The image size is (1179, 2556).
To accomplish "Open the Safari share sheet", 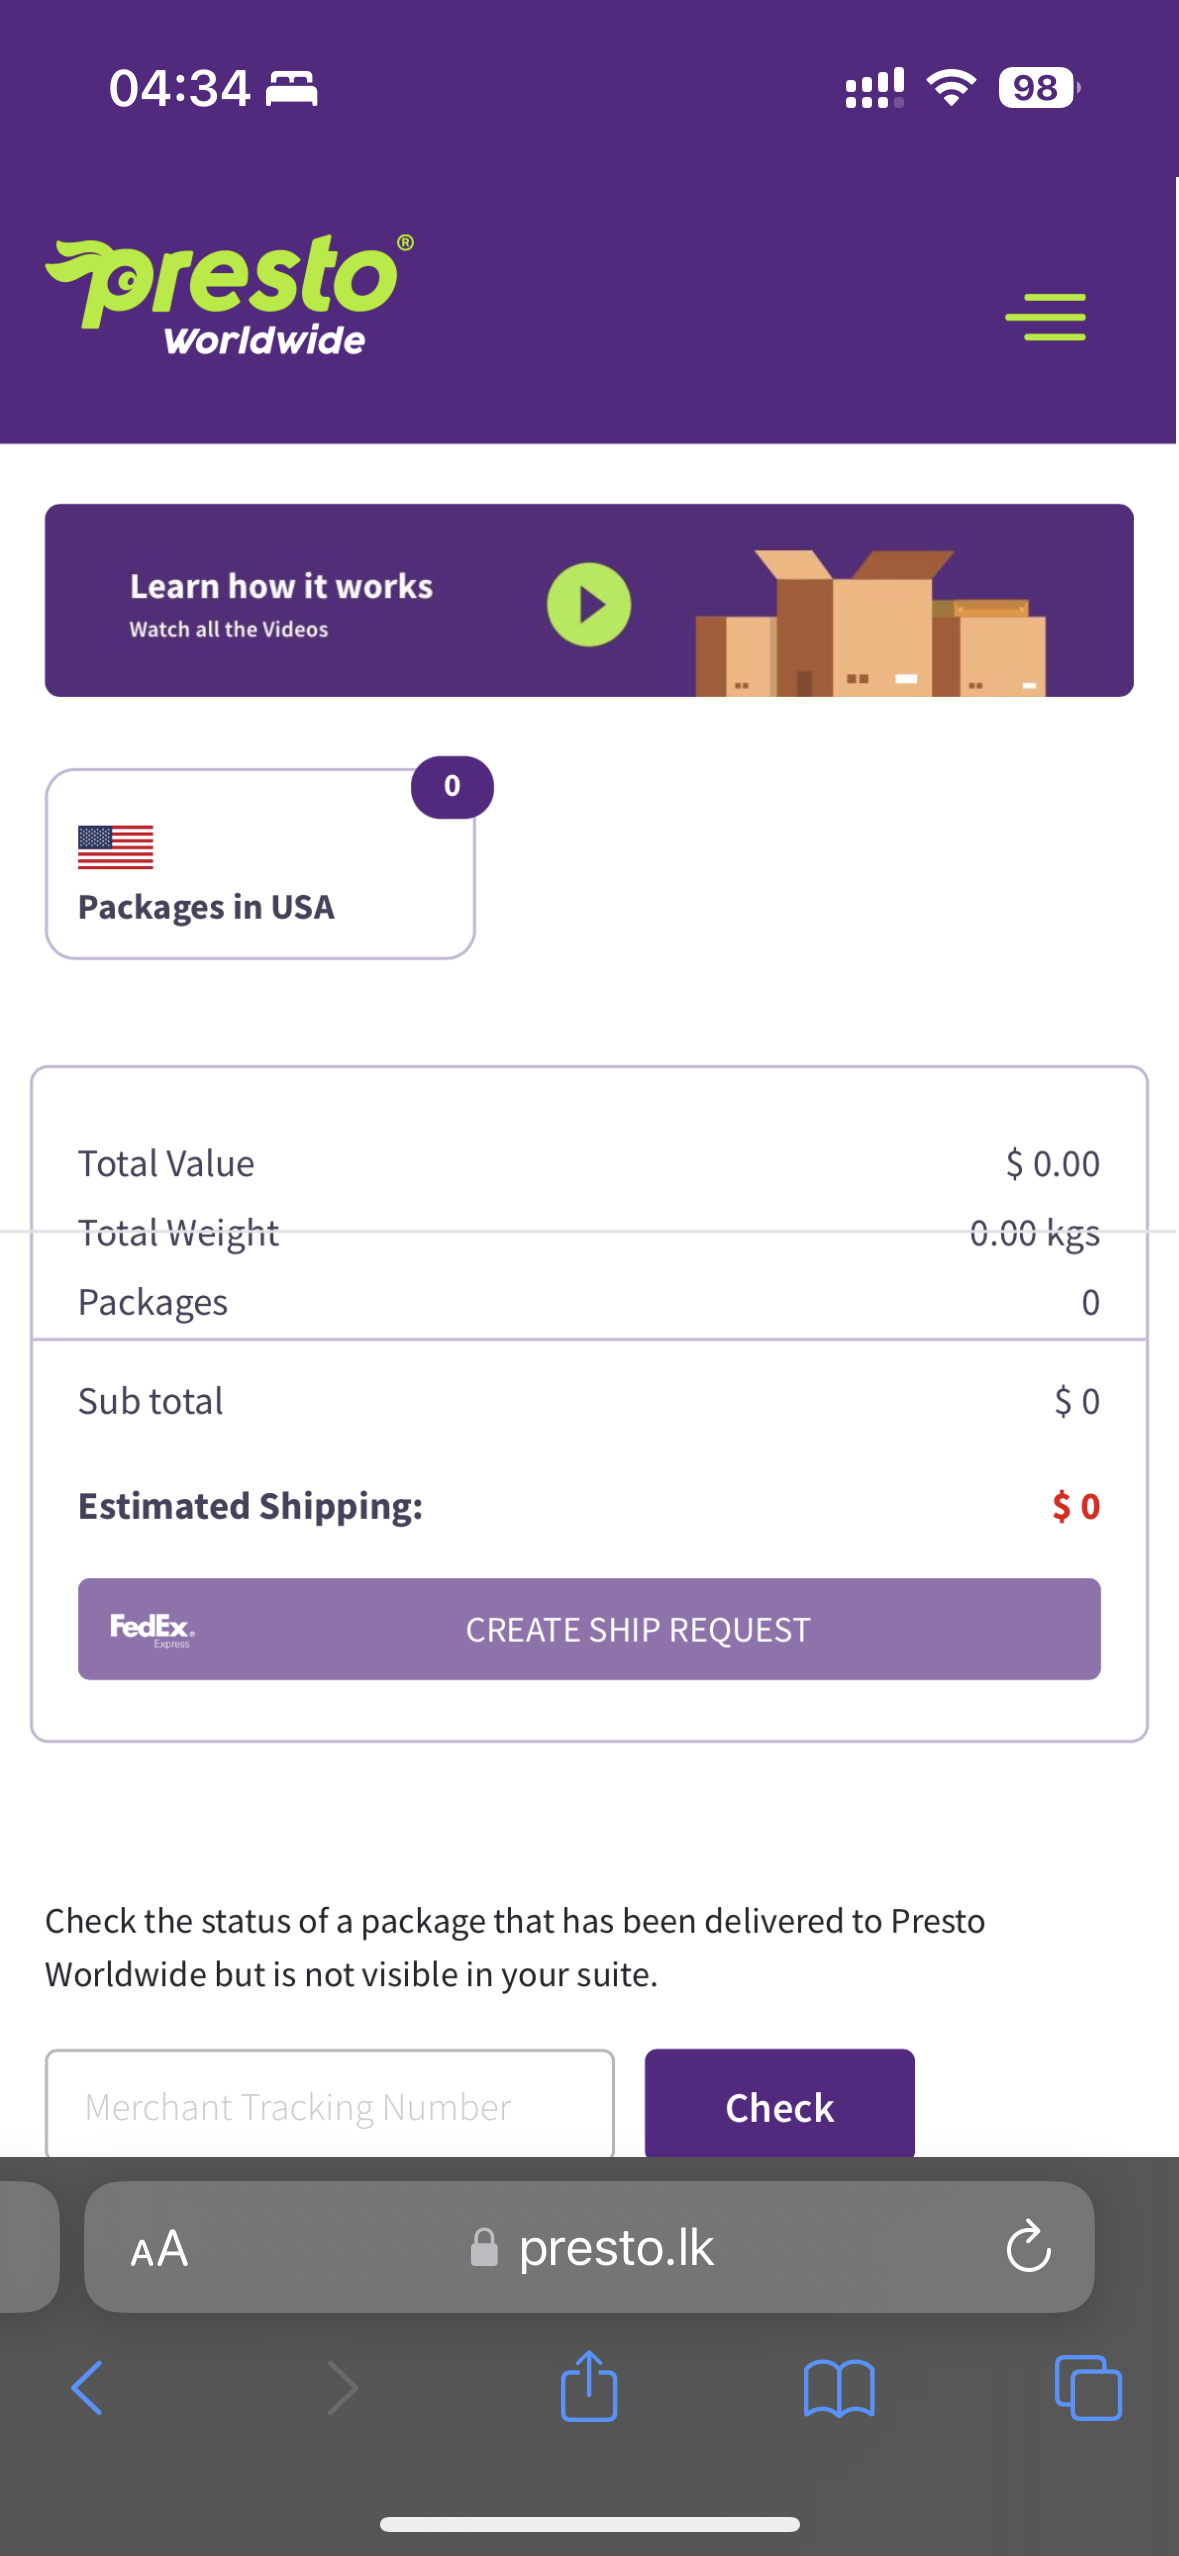I will pyautogui.click(x=589, y=2386).
